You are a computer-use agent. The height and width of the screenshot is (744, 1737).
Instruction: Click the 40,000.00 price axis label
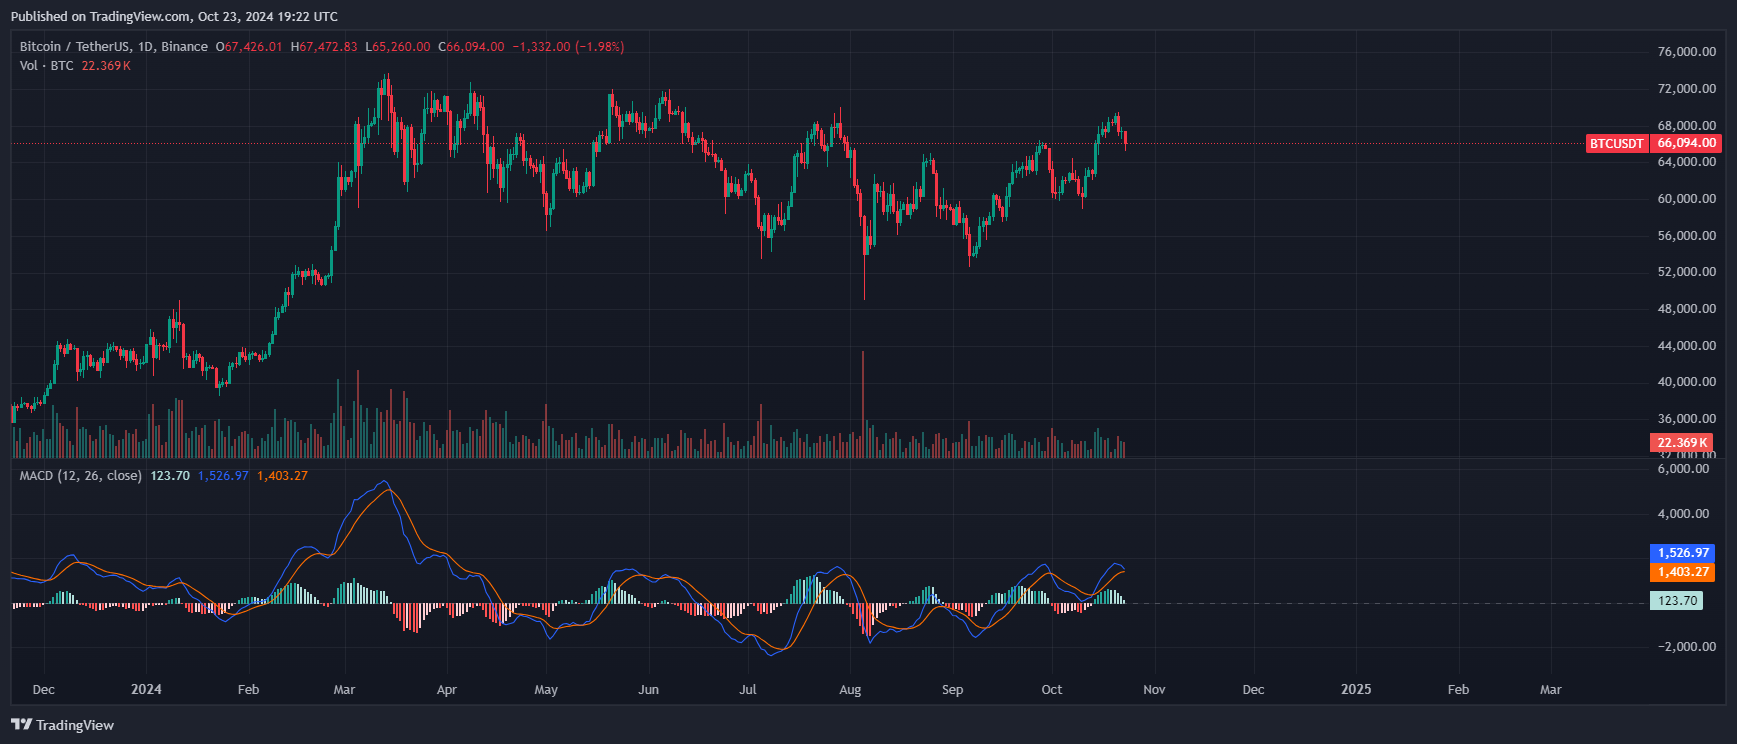click(x=1686, y=382)
